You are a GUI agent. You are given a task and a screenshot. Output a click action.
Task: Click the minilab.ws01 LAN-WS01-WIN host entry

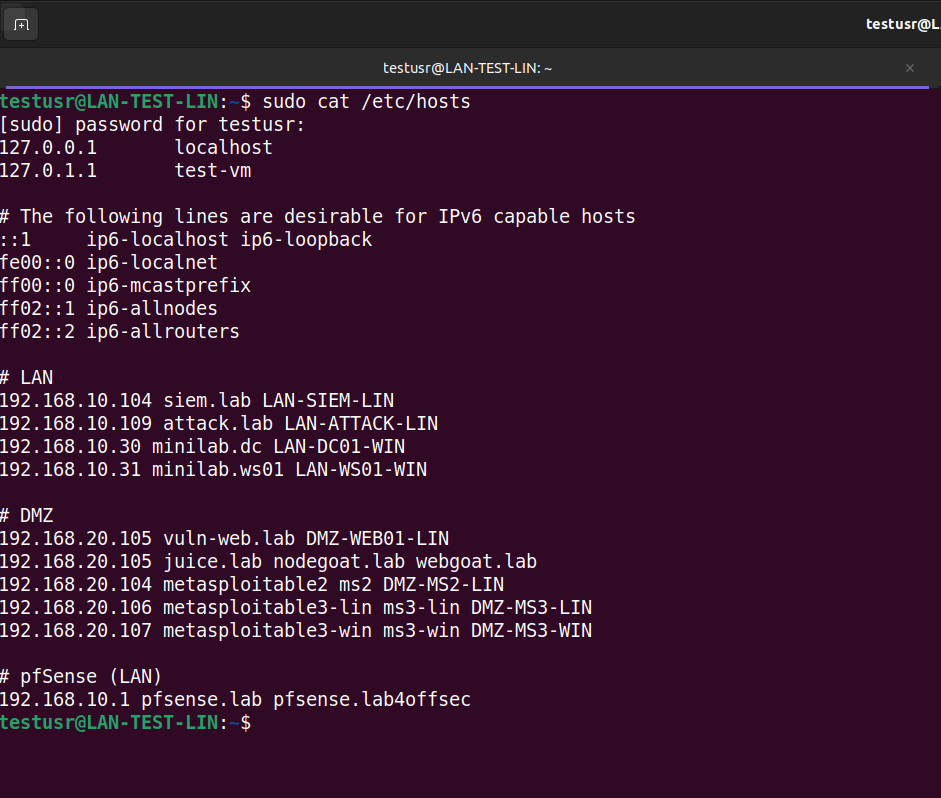214,469
